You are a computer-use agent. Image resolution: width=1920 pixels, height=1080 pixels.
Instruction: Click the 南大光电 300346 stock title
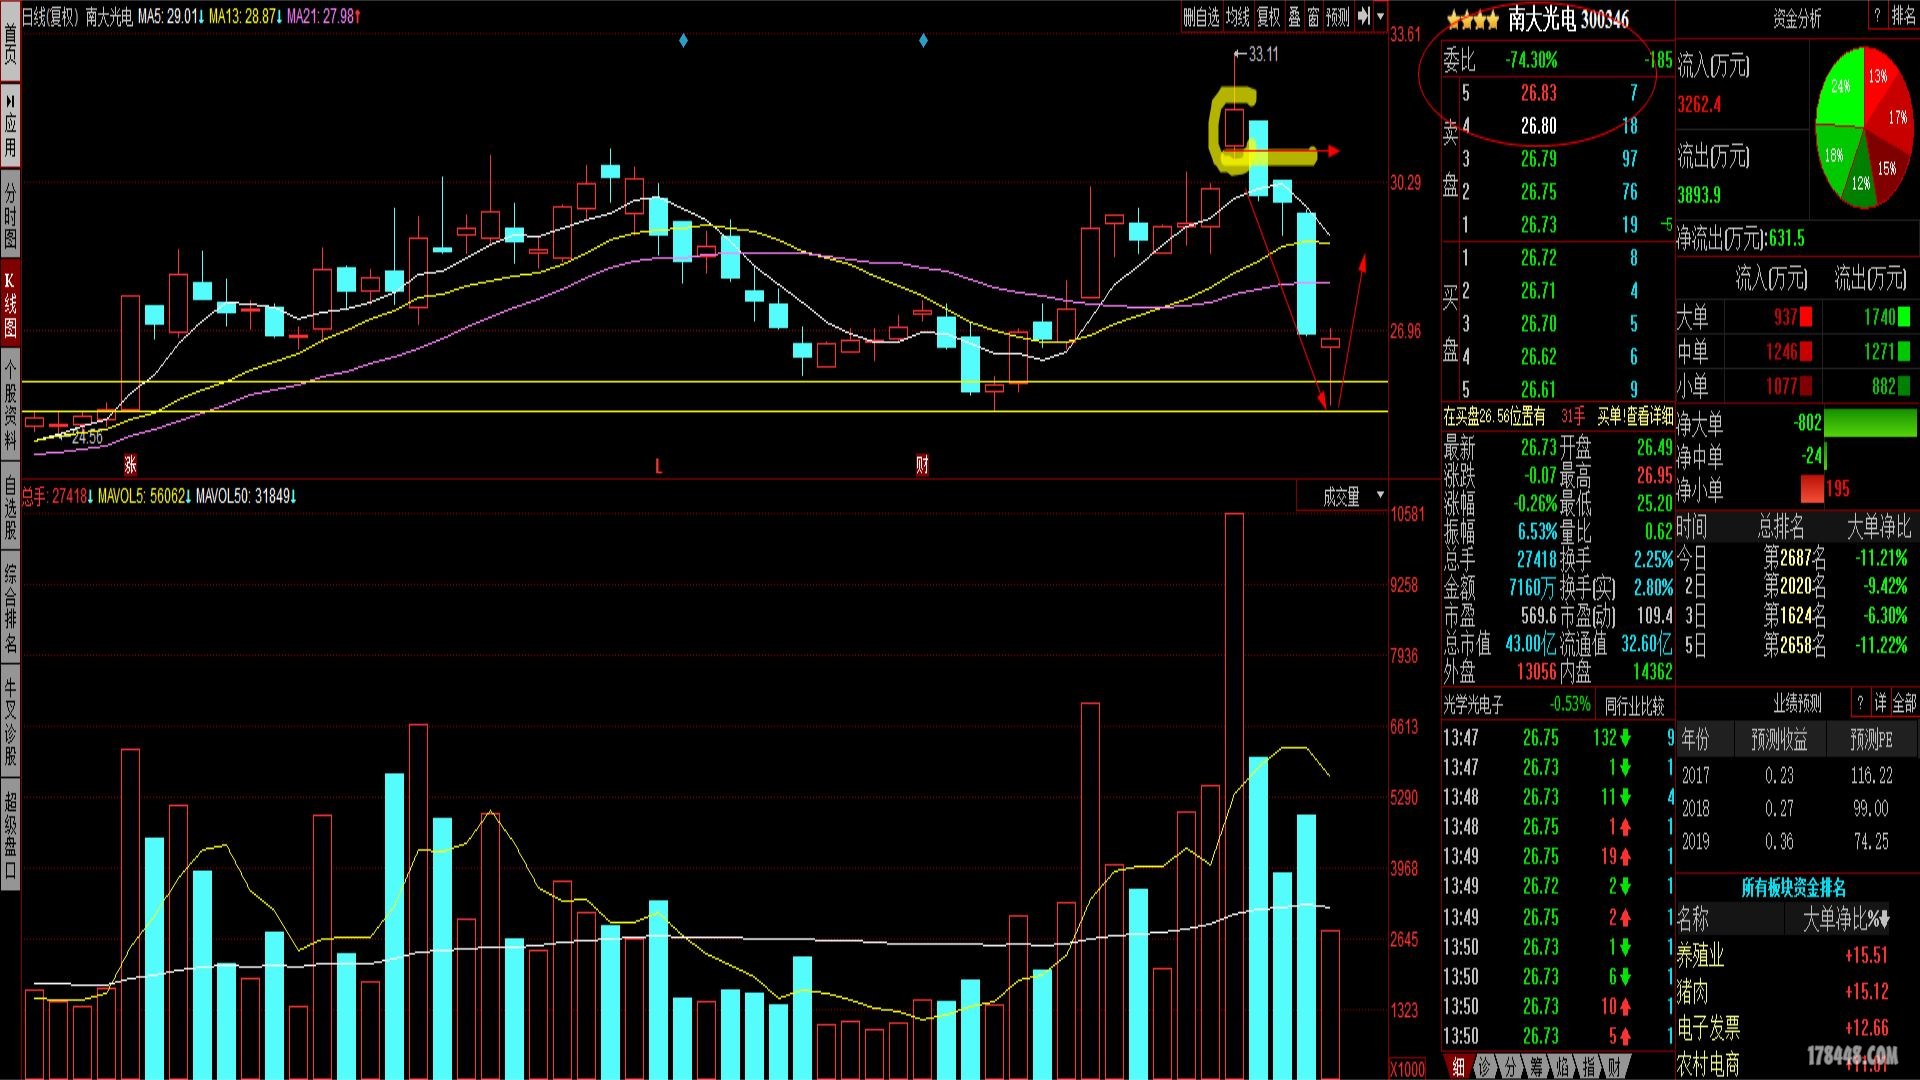click(1568, 19)
